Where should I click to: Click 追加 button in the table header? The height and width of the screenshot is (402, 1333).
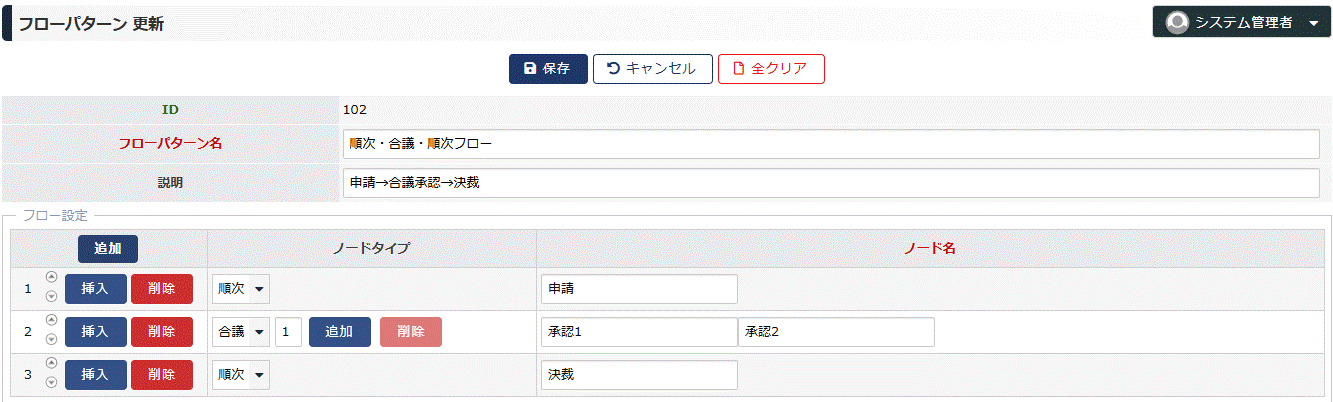[x=108, y=249]
